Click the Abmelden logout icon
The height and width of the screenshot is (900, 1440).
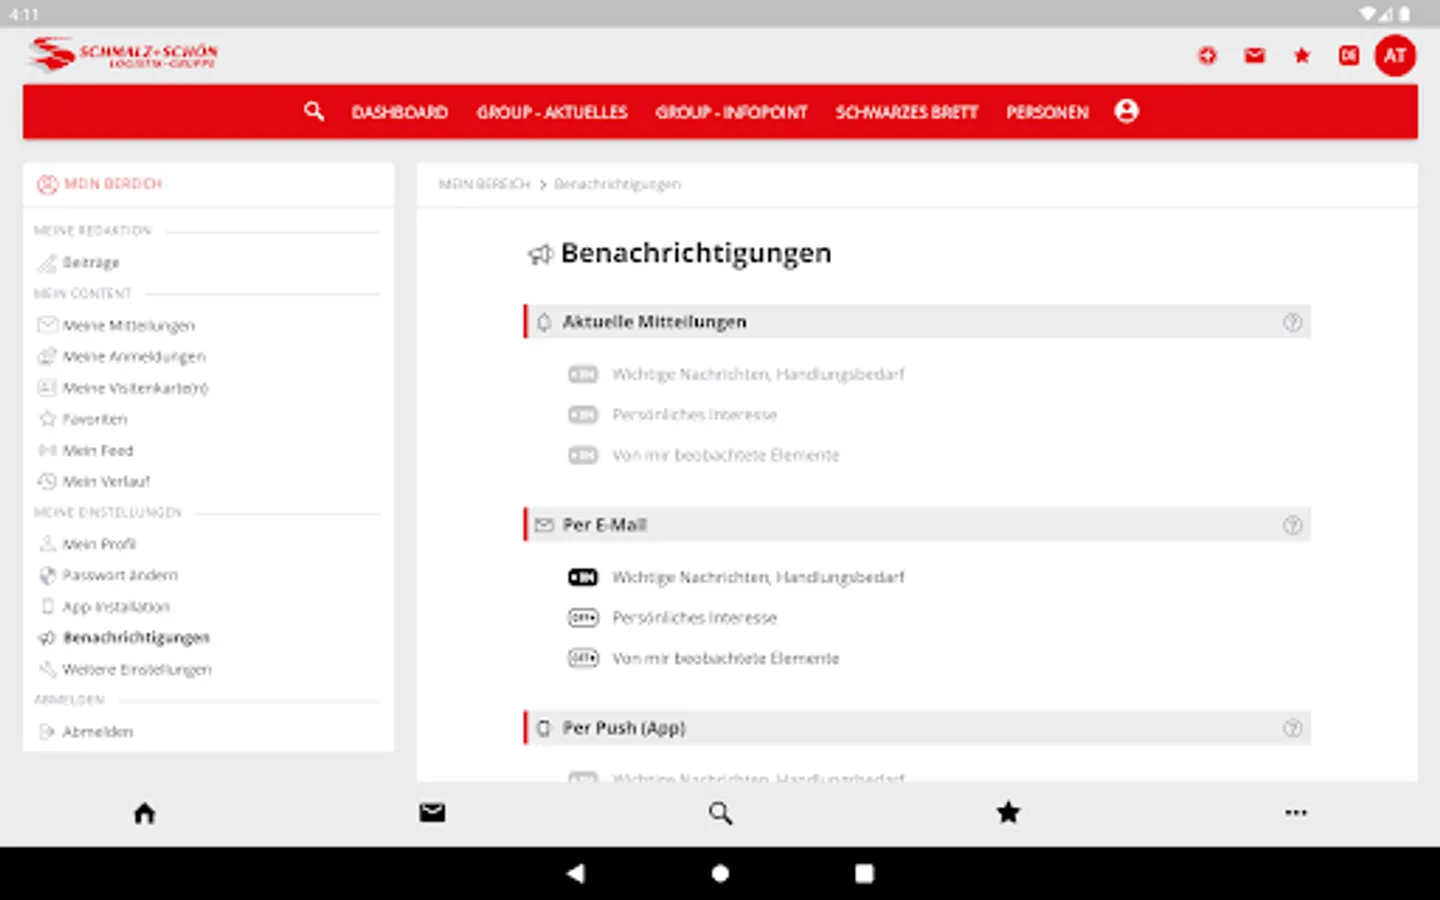click(x=47, y=731)
